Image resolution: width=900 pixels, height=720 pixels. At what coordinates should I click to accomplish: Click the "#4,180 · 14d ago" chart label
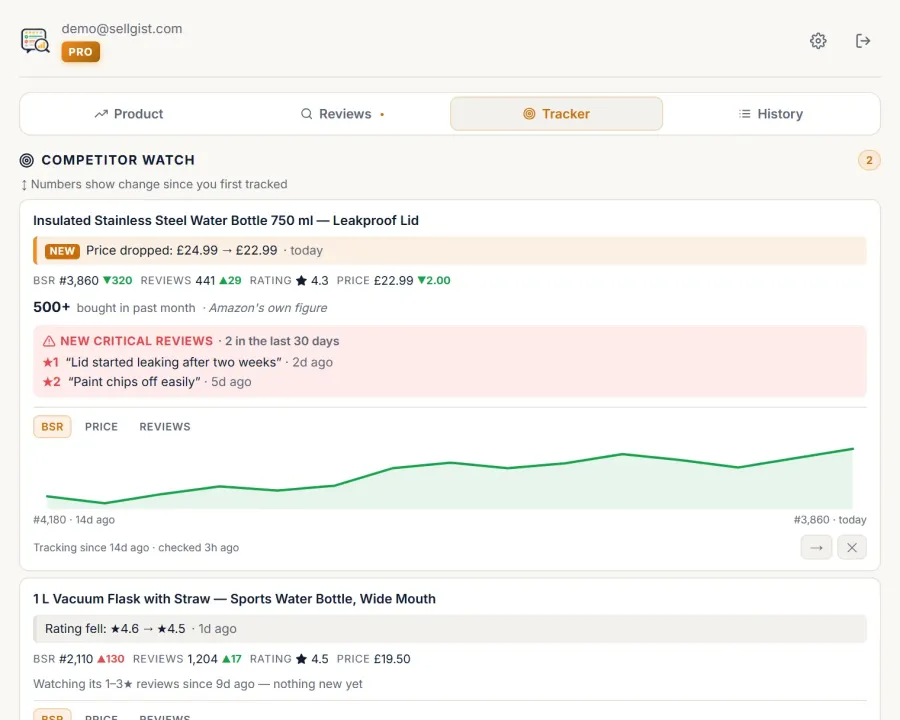[74, 520]
